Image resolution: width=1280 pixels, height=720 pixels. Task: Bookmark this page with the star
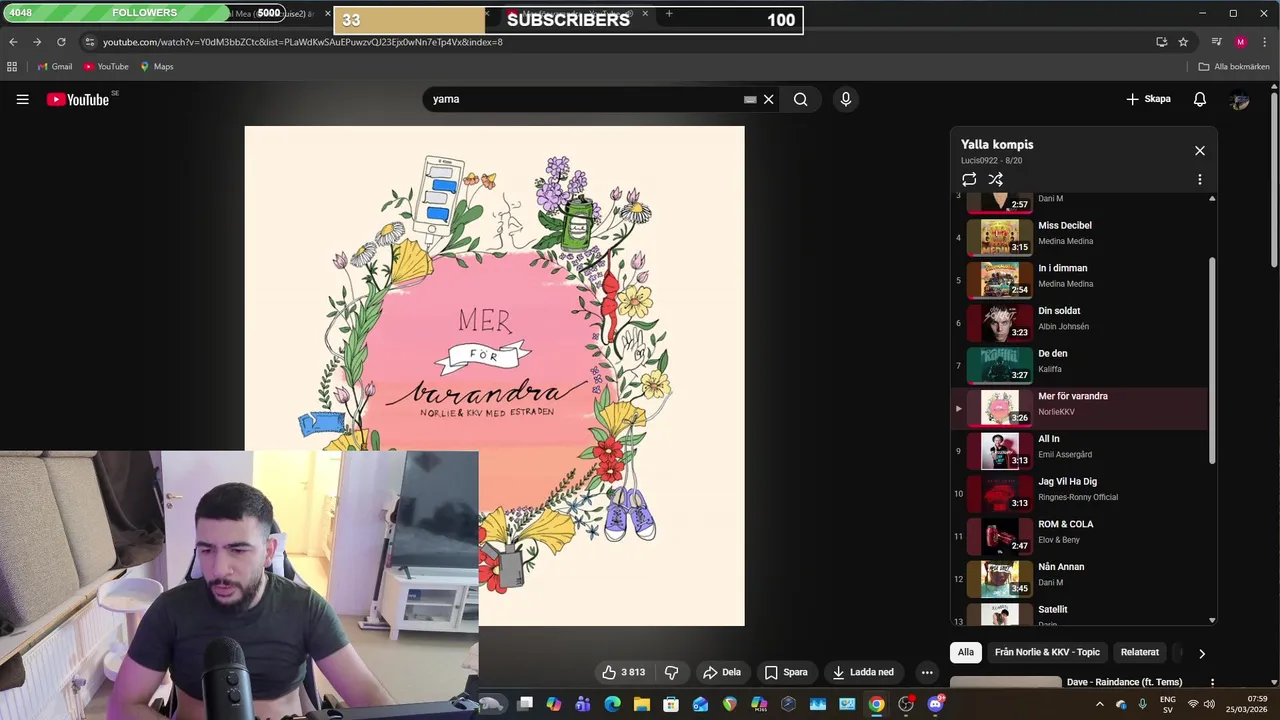click(x=1183, y=42)
